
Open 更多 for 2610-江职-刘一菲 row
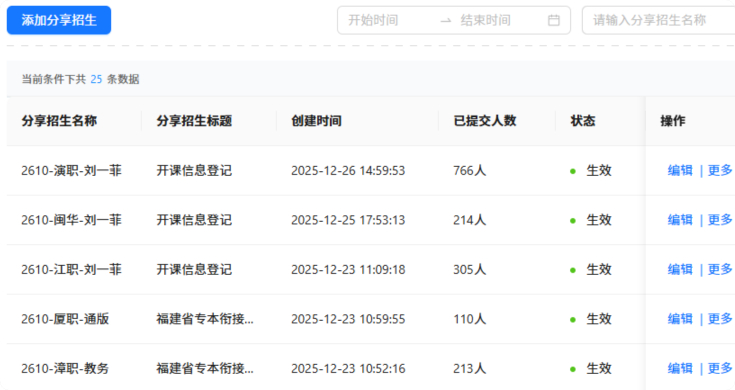[x=720, y=270]
